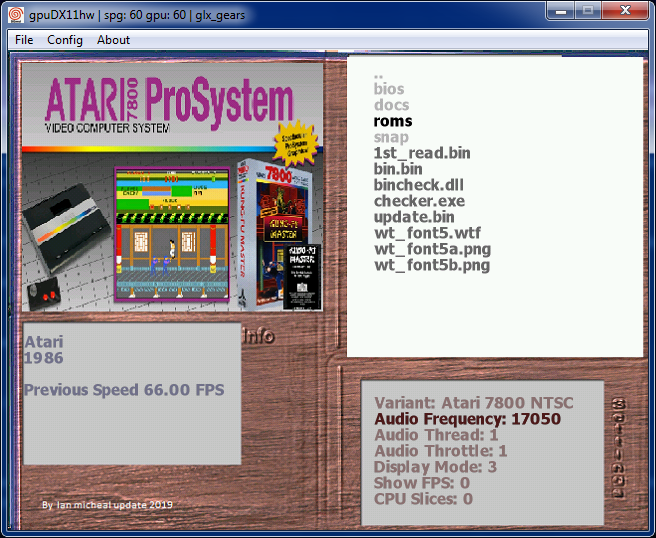Select the 'docs' folder entry
This screenshot has width=656, height=538.
392,105
